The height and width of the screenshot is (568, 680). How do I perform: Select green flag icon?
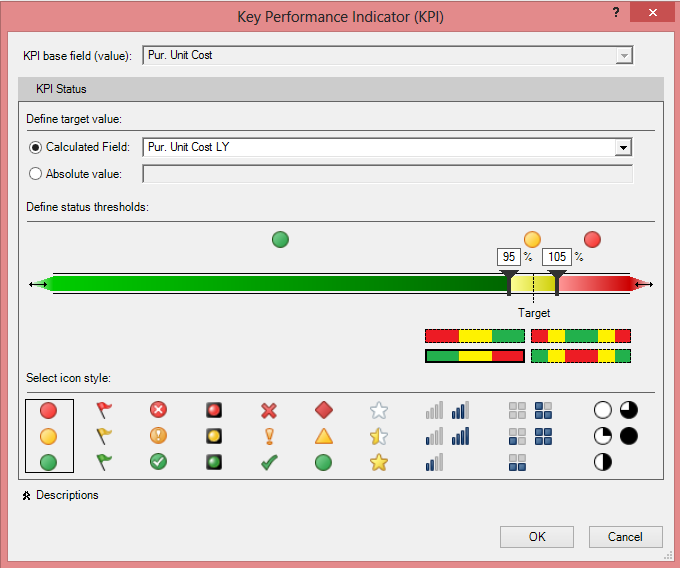(x=104, y=462)
